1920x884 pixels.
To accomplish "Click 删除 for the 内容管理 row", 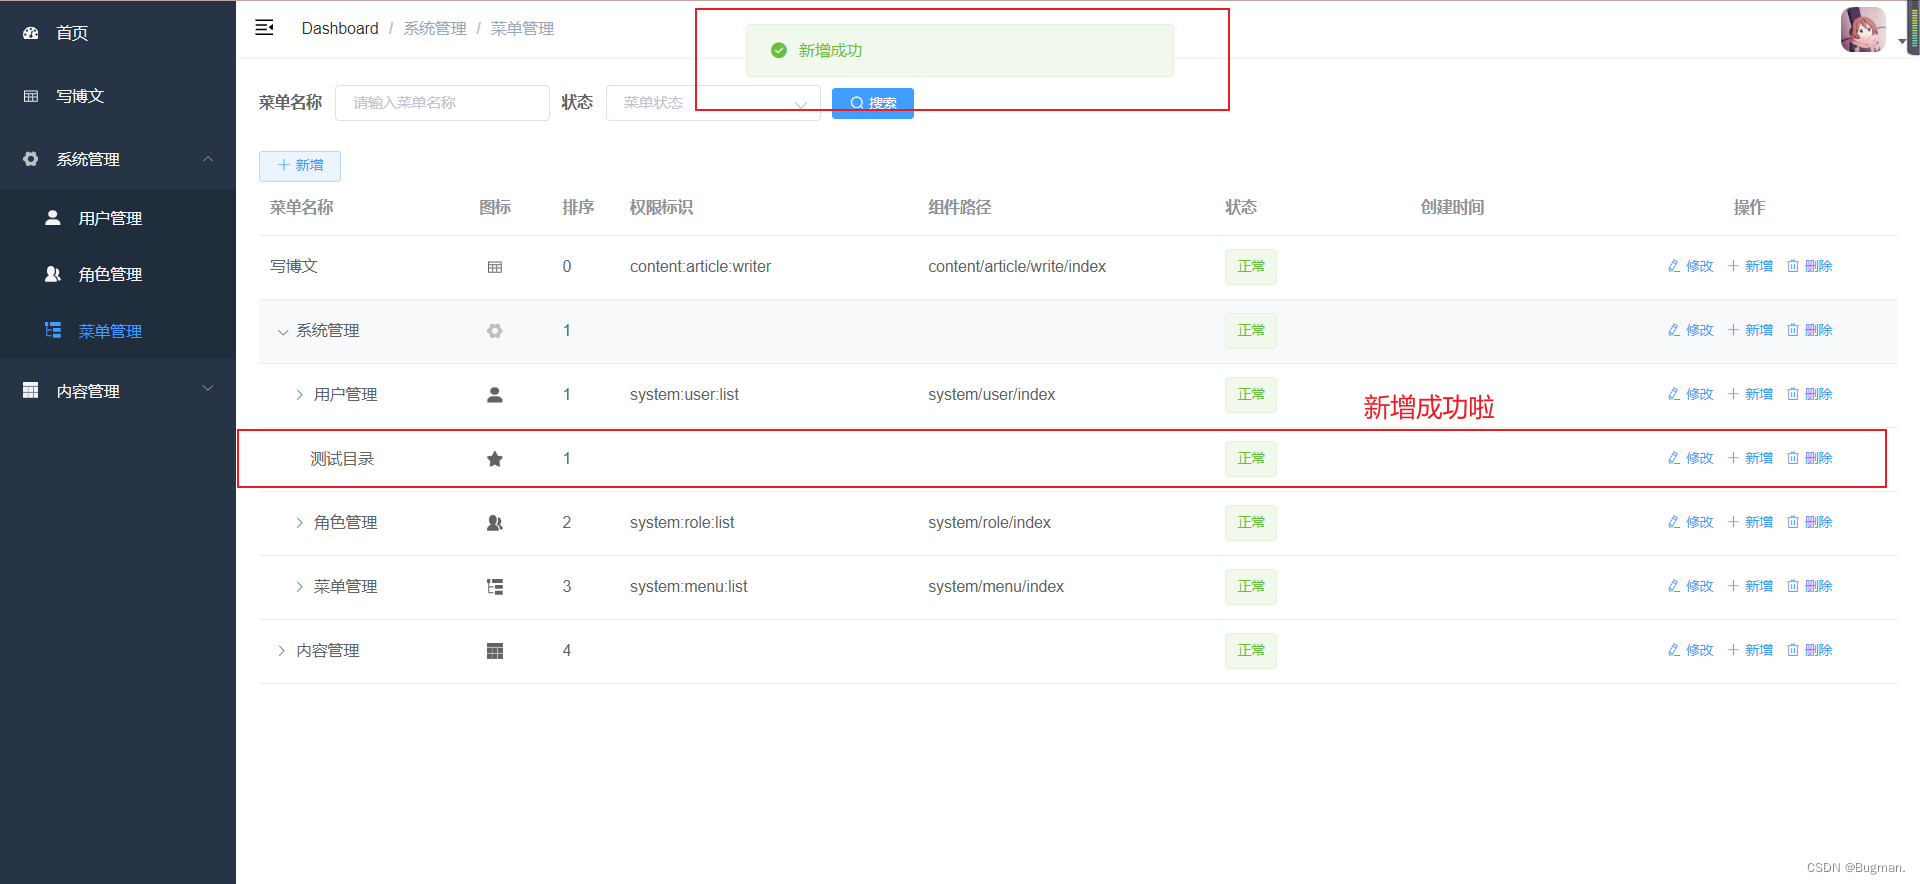I will pyautogui.click(x=1810, y=650).
